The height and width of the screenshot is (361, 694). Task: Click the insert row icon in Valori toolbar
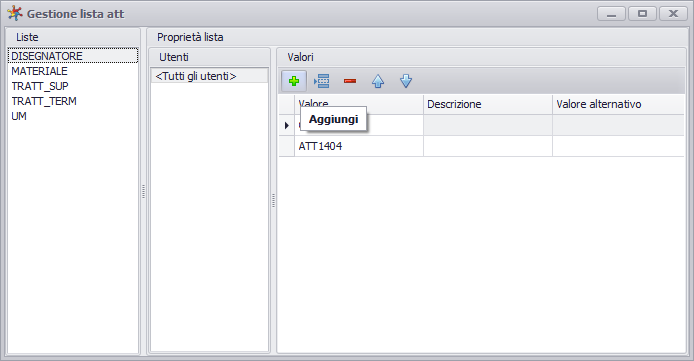click(x=322, y=81)
